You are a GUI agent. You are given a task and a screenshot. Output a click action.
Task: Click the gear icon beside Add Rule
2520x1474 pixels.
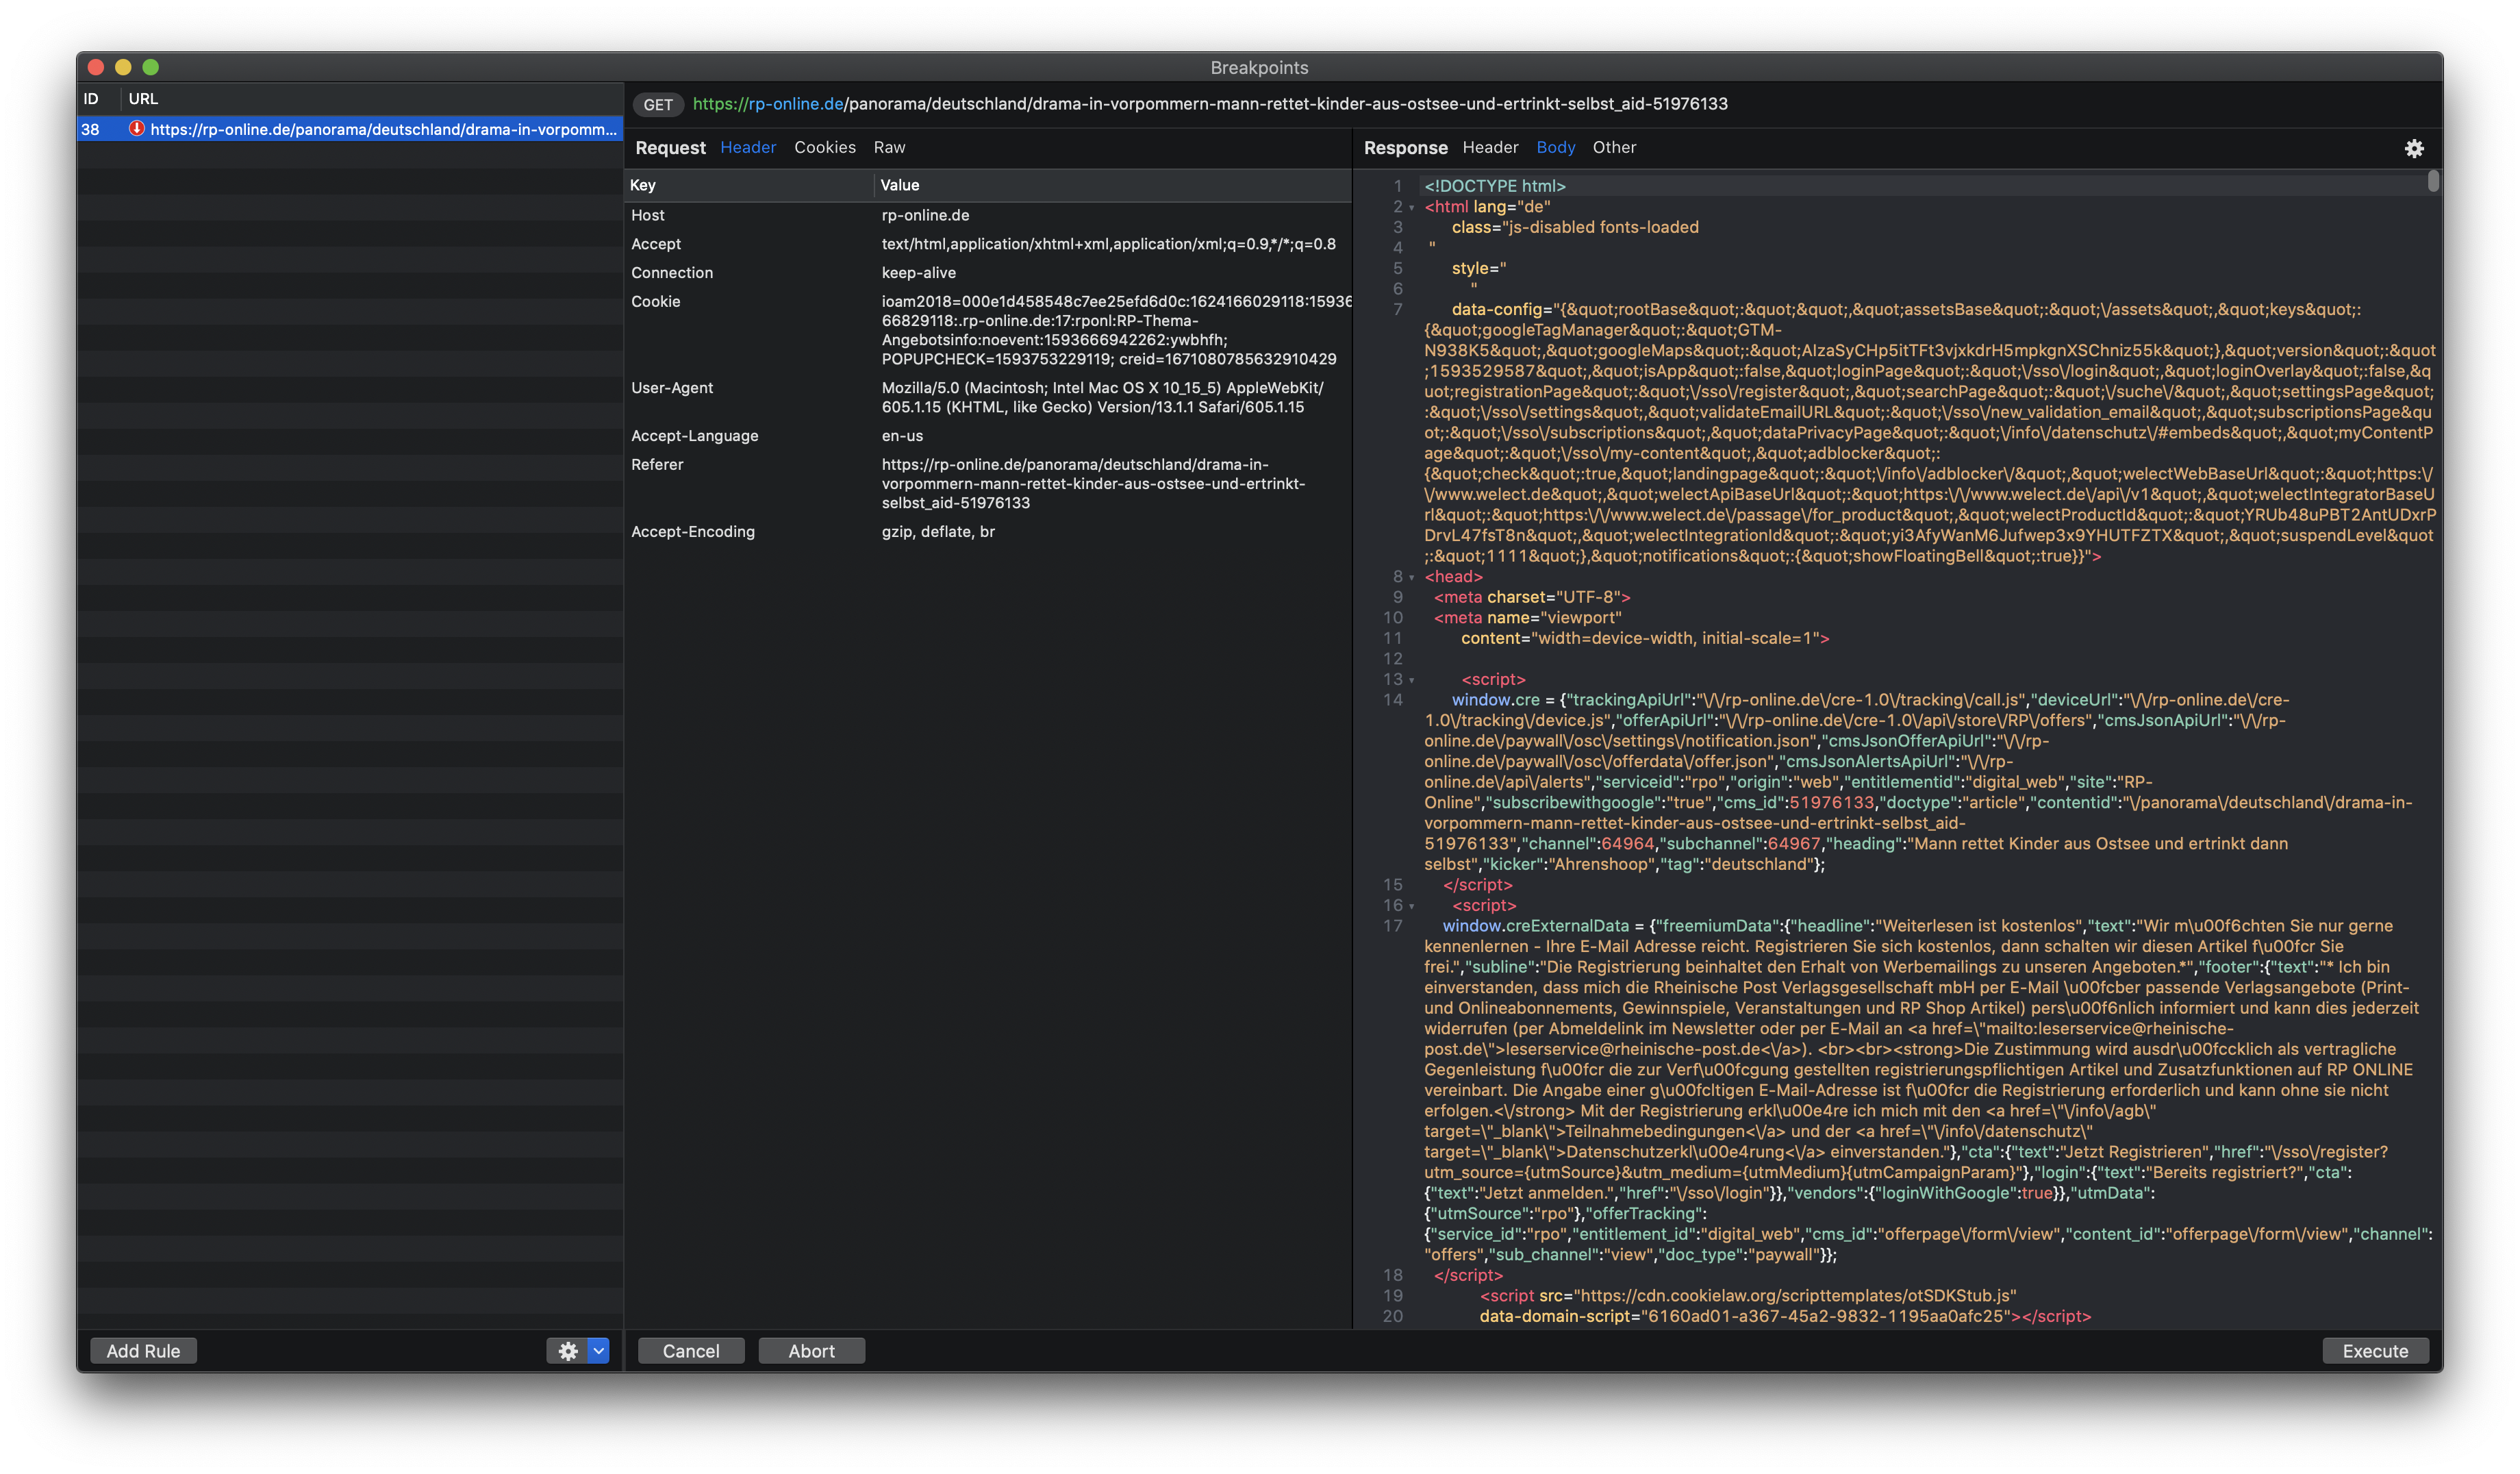click(x=567, y=1351)
